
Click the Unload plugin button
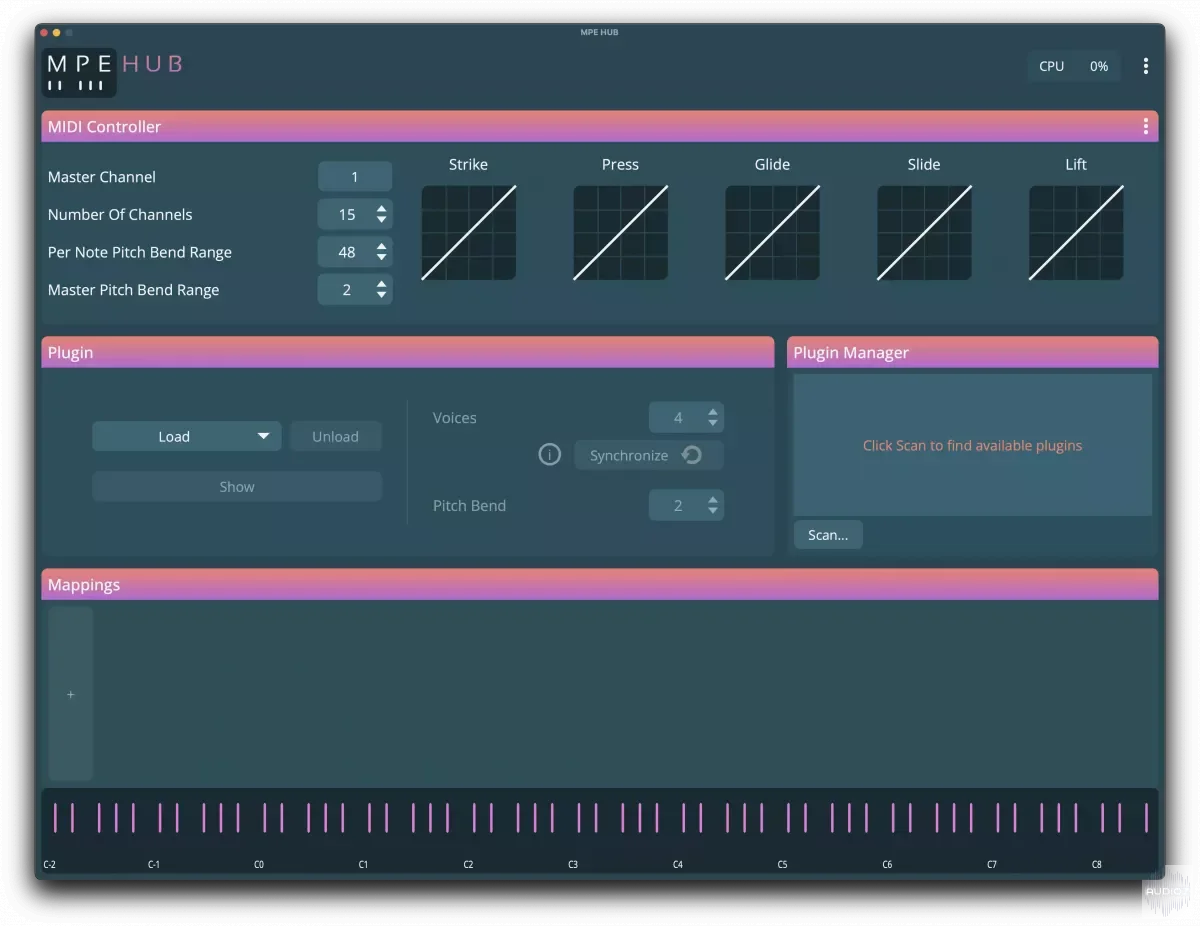[336, 436]
